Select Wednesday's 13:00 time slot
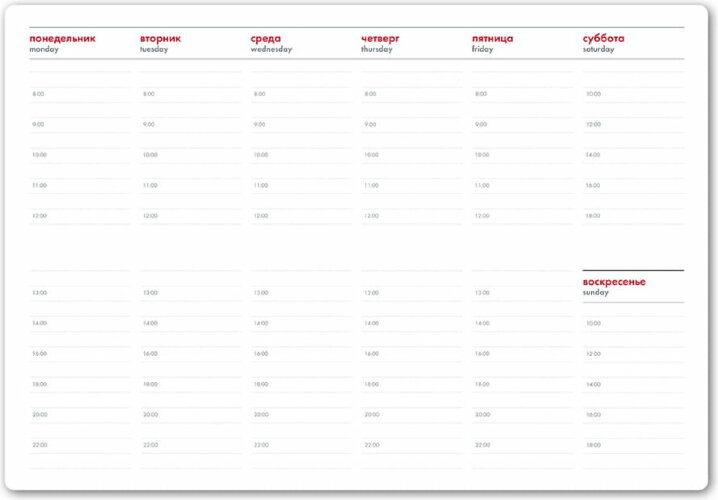718x500 pixels. pyautogui.click(x=301, y=293)
